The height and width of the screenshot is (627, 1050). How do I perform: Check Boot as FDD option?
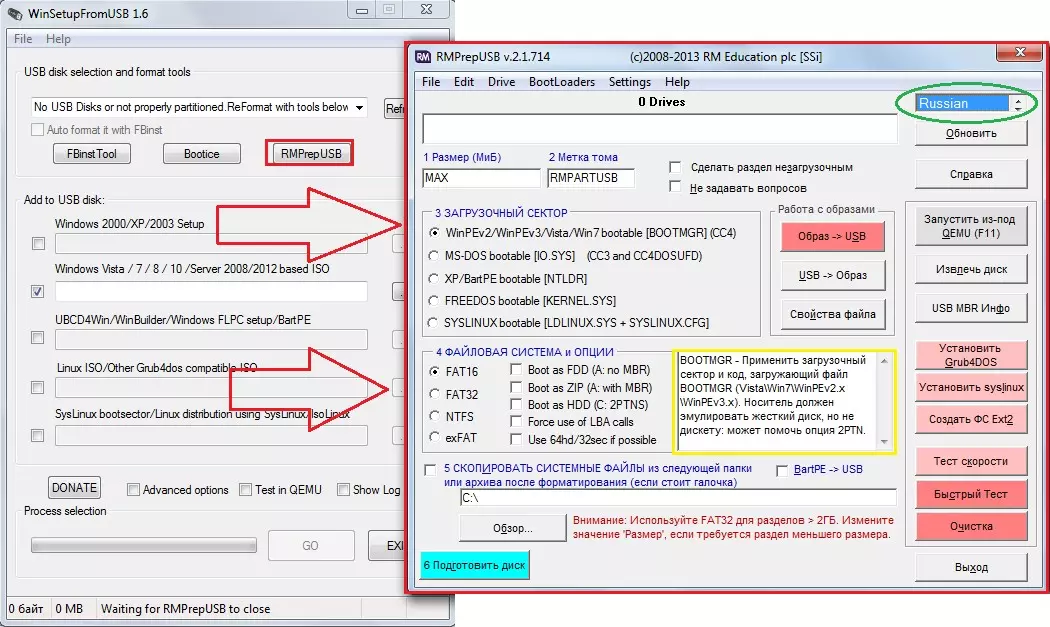pyautogui.click(x=516, y=369)
